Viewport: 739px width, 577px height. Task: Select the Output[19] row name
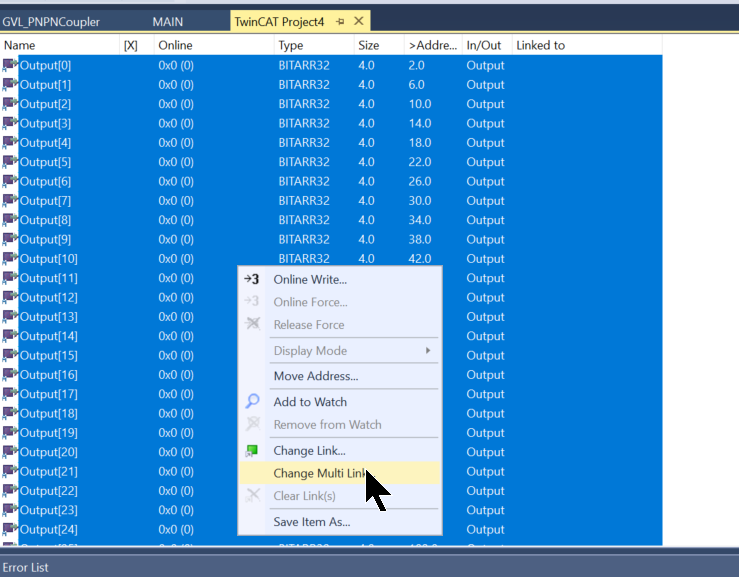[49, 432]
